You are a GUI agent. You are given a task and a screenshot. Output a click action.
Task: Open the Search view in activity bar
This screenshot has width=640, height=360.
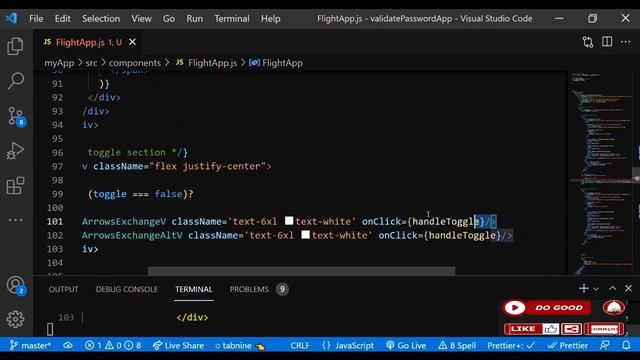click(16, 80)
